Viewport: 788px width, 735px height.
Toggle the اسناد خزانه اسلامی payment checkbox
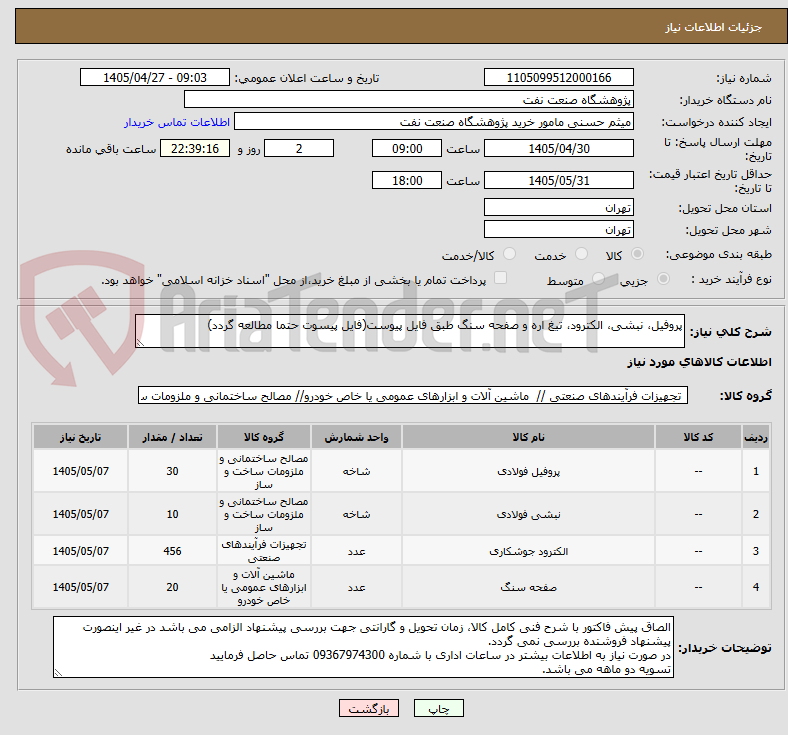500,278
